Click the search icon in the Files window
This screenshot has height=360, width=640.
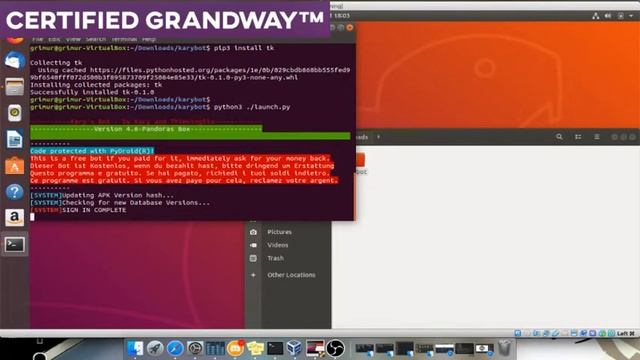pos(559,137)
